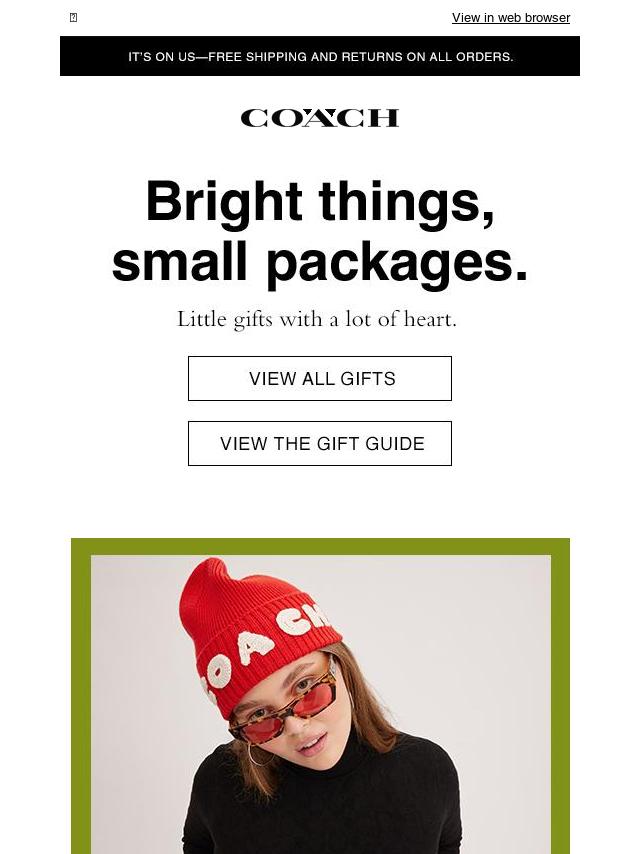The width and height of the screenshot is (640, 854).
Task: Click the white letter C patch near the beanie cuff's right edge
Action: (x=294, y=621)
